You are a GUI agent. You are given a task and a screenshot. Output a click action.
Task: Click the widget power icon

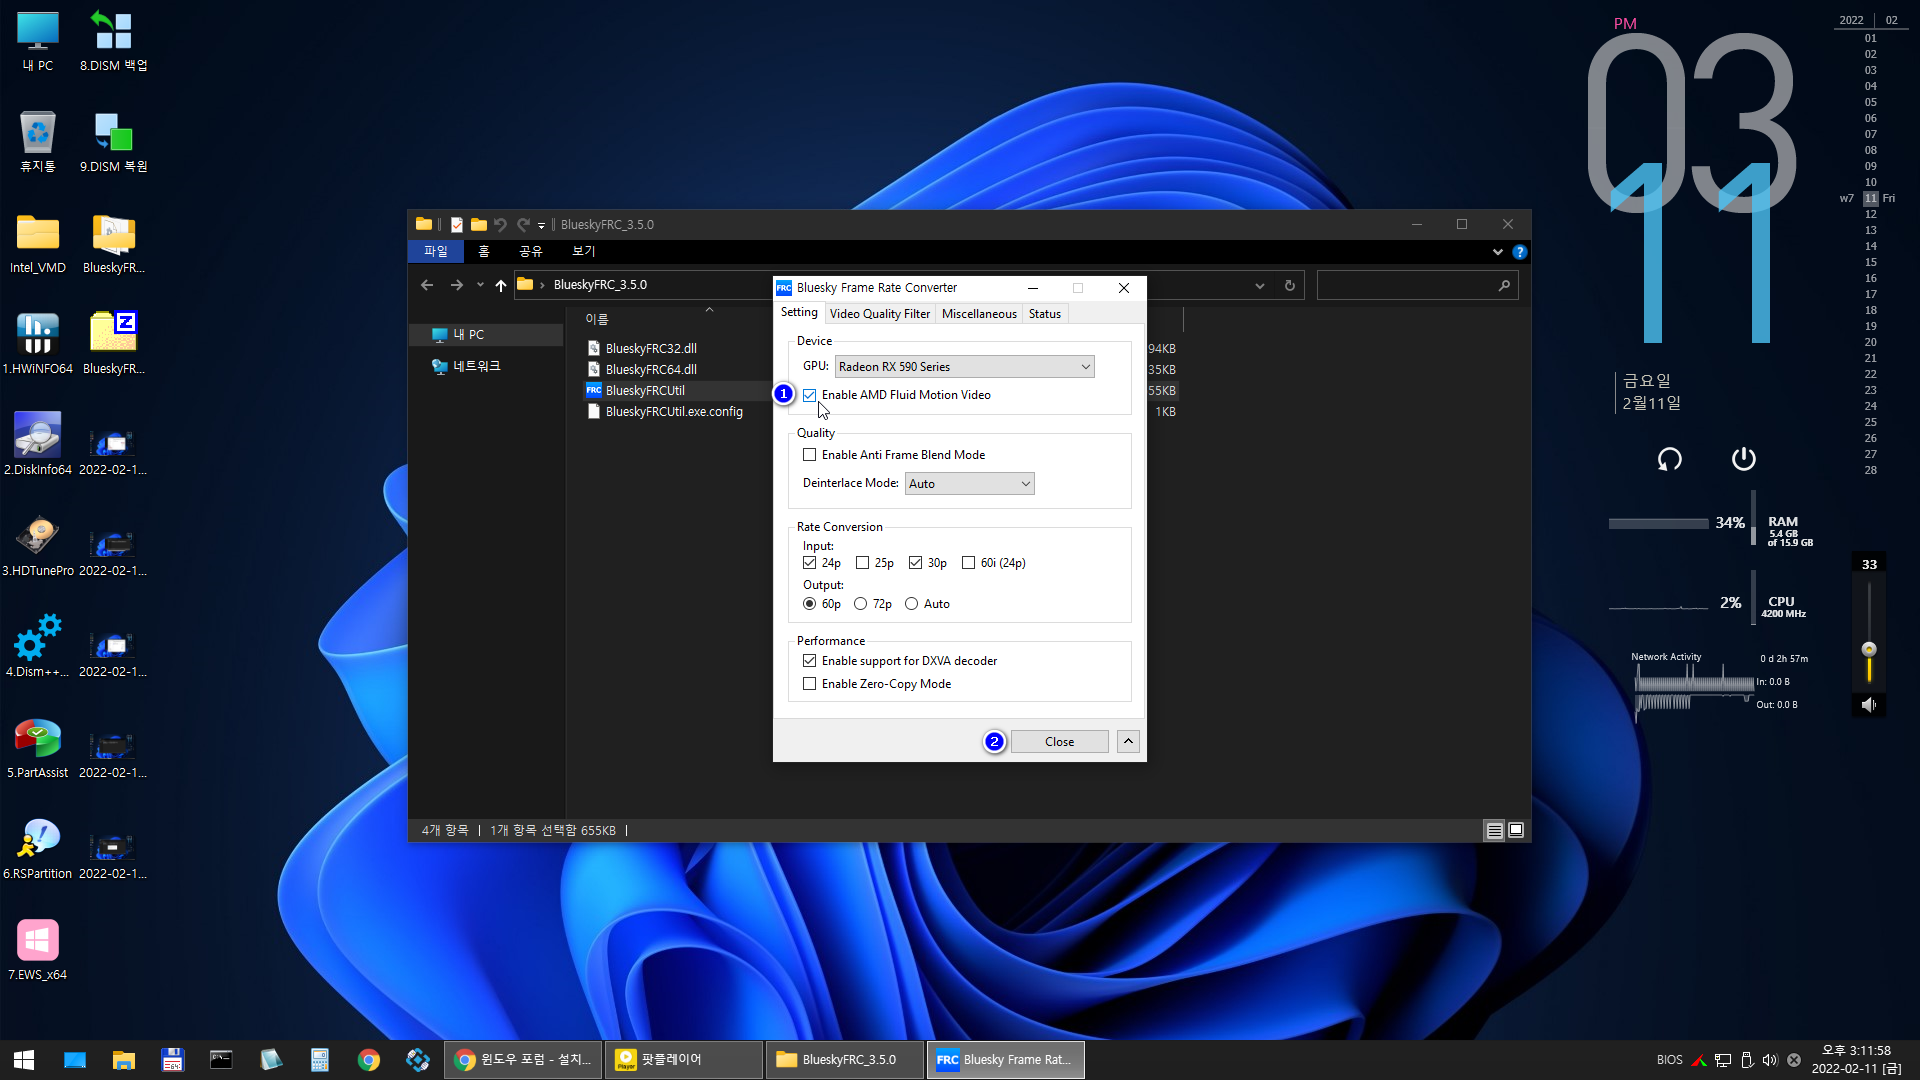1743,459
